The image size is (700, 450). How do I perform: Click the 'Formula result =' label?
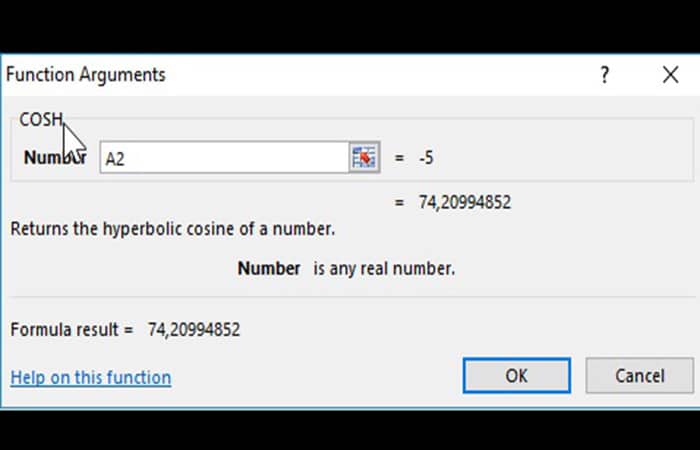tap(71, 329)
